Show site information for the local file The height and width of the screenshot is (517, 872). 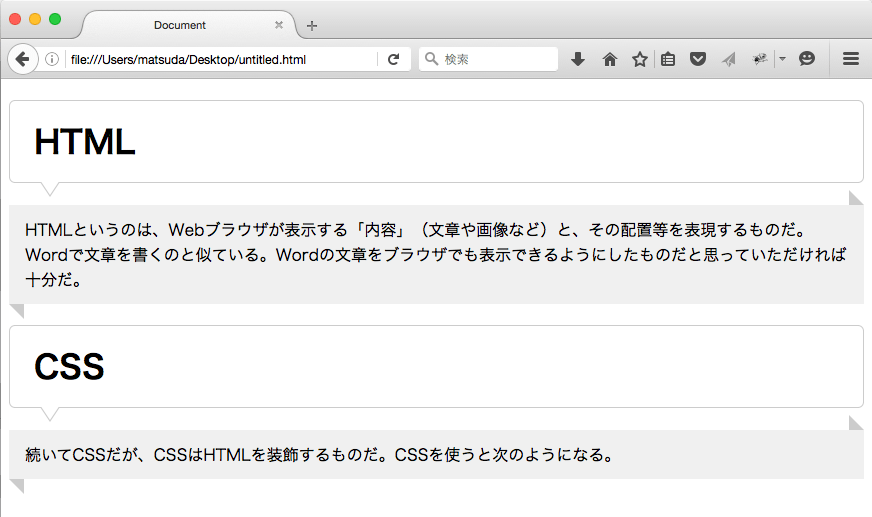tap(52, 60)
